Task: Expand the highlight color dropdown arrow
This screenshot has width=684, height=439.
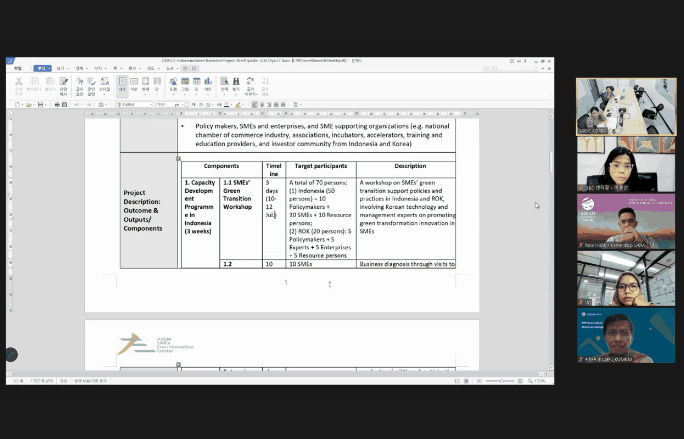Action: pyautogui.click(x=240, y=104)
